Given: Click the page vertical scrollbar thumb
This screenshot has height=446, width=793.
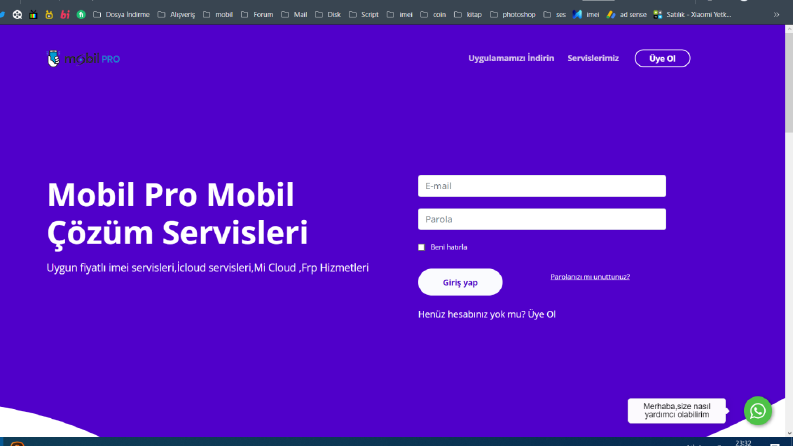Looking at the screenshot, I should [x=789, y=83].
